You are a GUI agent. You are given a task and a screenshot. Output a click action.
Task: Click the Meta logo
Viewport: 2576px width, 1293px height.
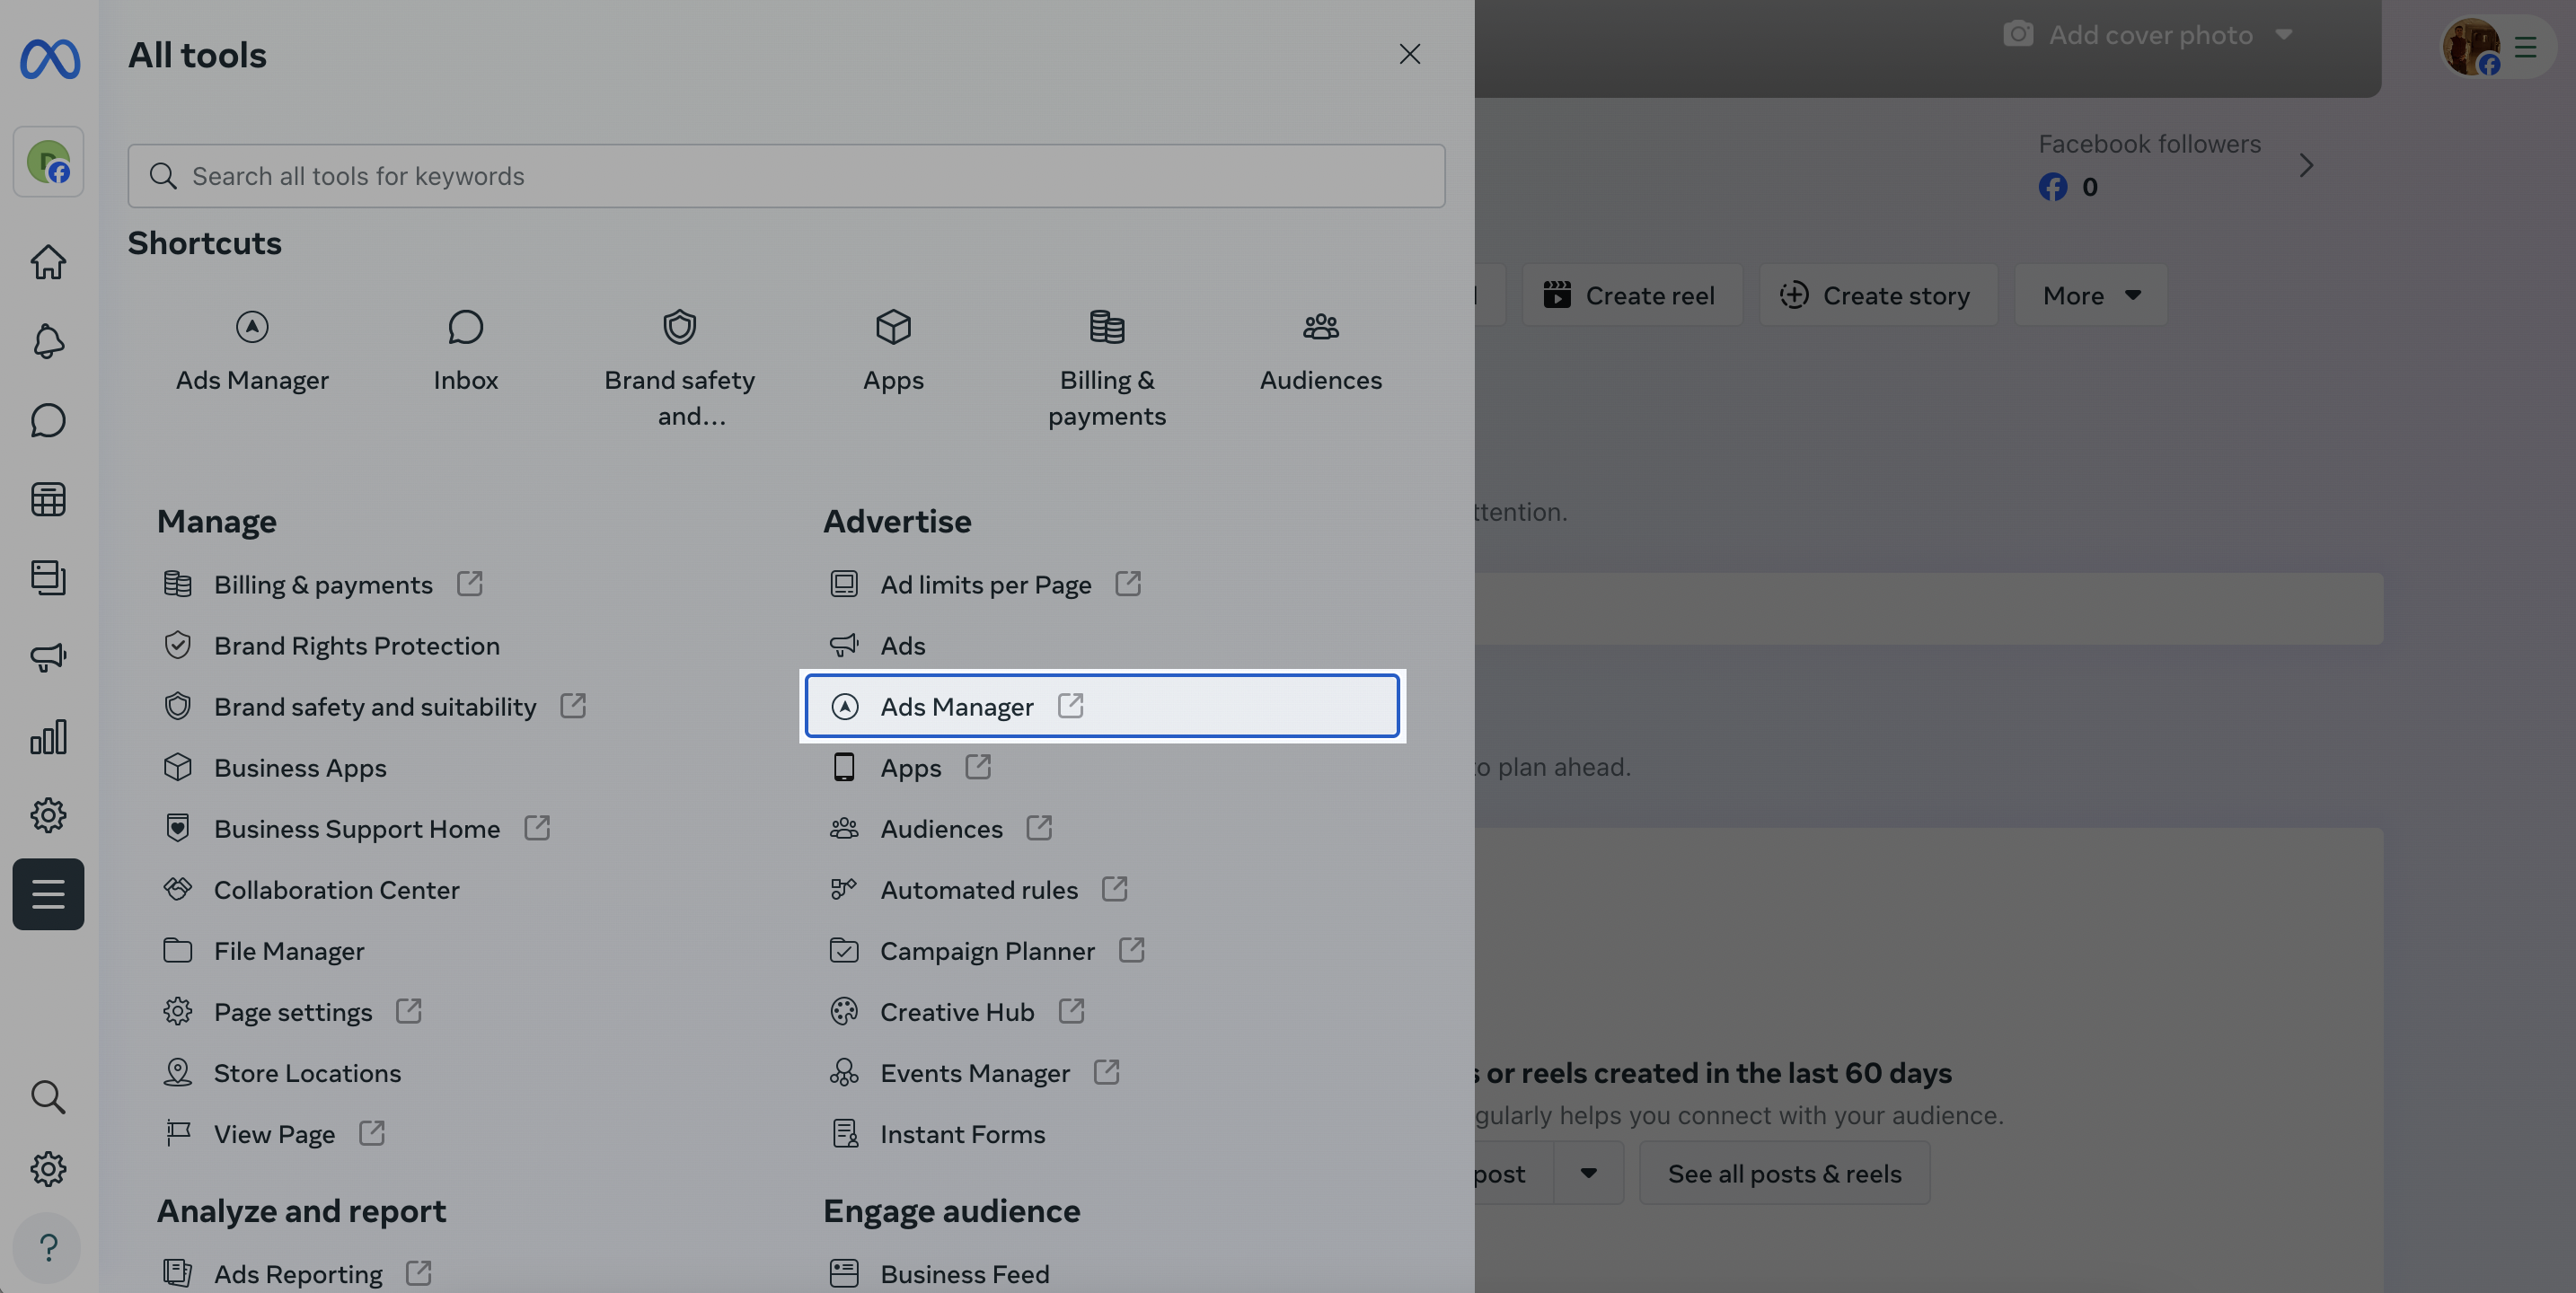50,58
